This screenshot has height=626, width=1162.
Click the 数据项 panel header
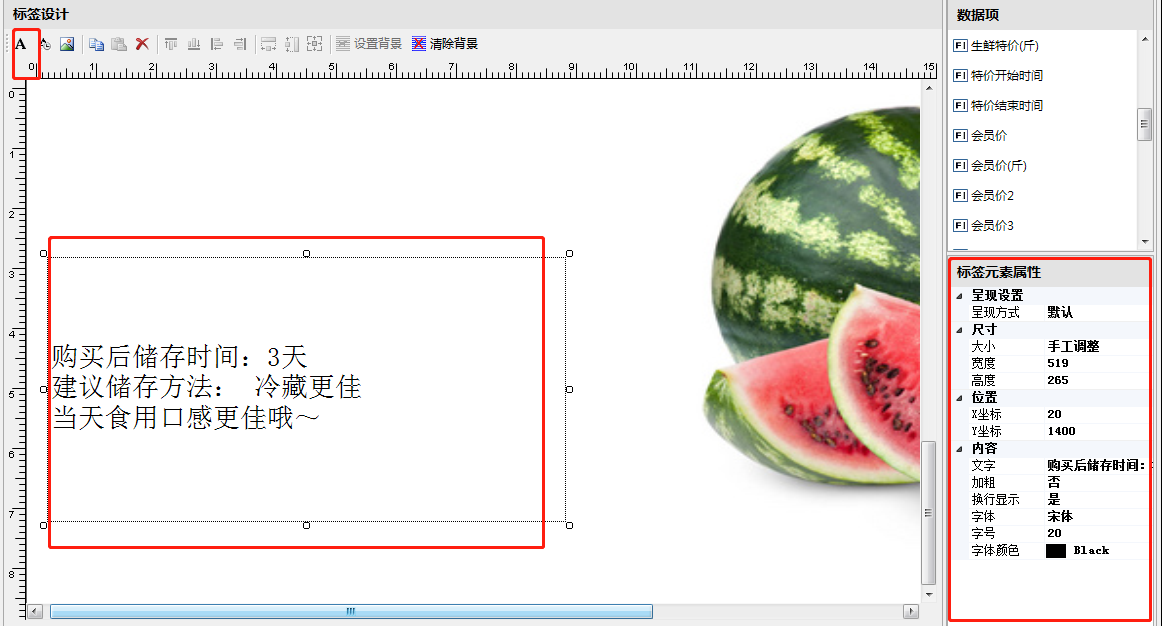(1049, 15)
